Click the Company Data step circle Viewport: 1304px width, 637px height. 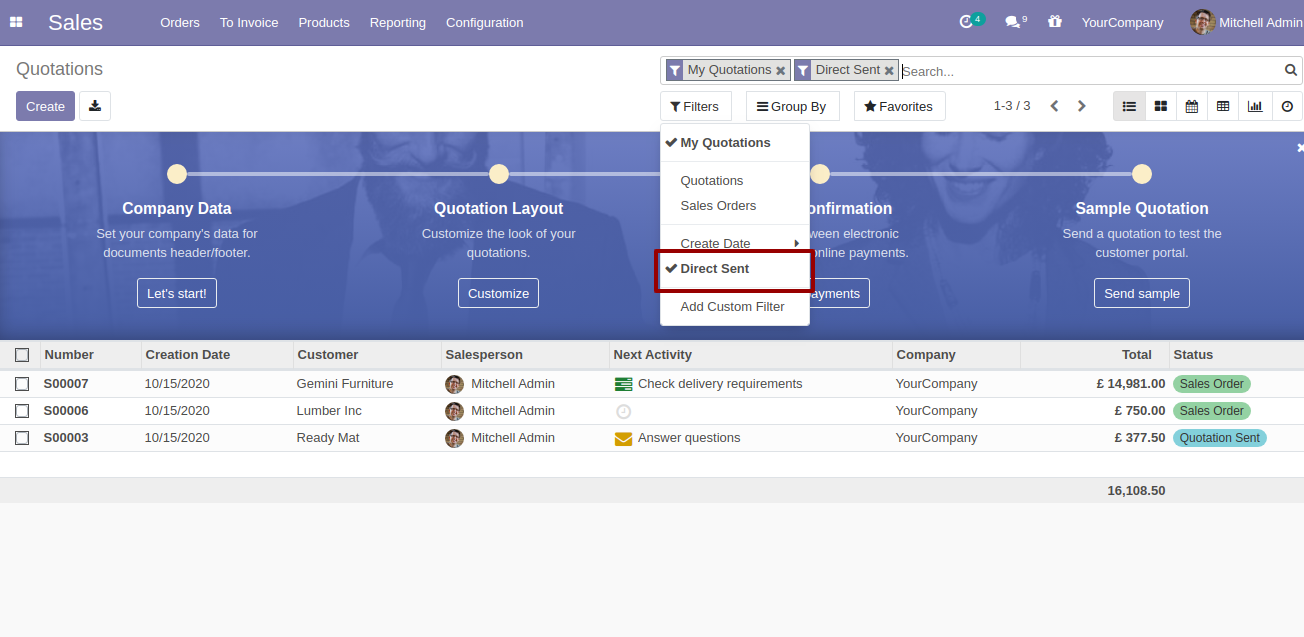tap(177, 174)
